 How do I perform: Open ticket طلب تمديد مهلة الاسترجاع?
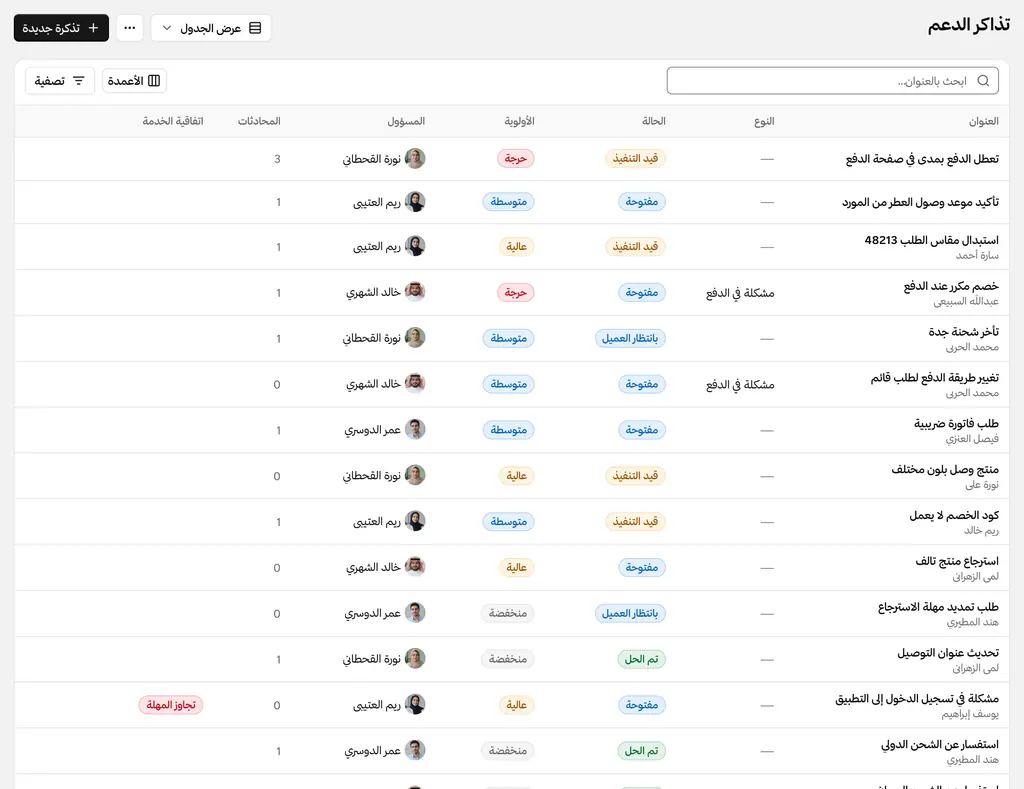click(938, 607)
